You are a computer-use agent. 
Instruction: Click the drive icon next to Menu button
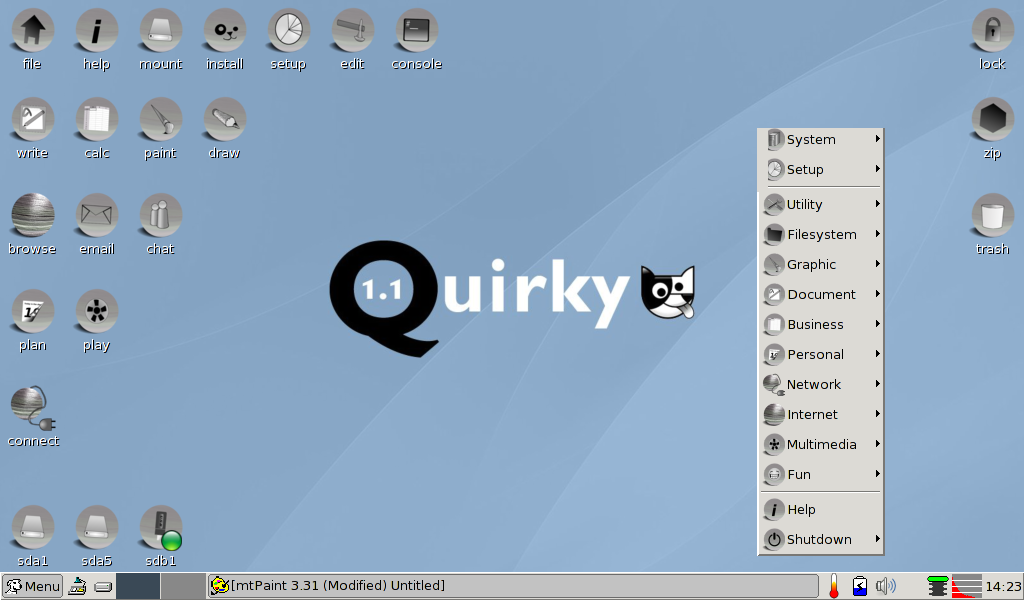pyautogui.click(x=103, y=586)
